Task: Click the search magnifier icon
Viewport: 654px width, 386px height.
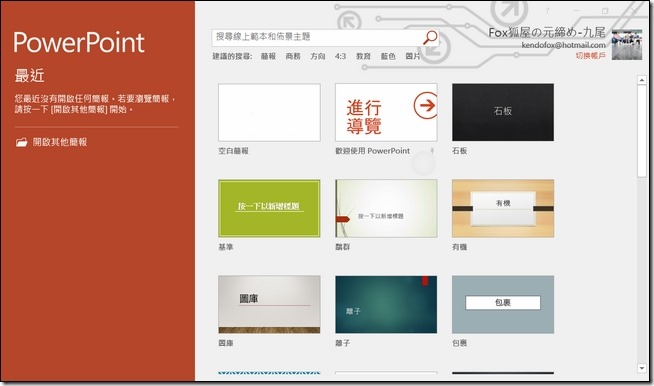Action: pyautogui.click(x=430, y=37)
